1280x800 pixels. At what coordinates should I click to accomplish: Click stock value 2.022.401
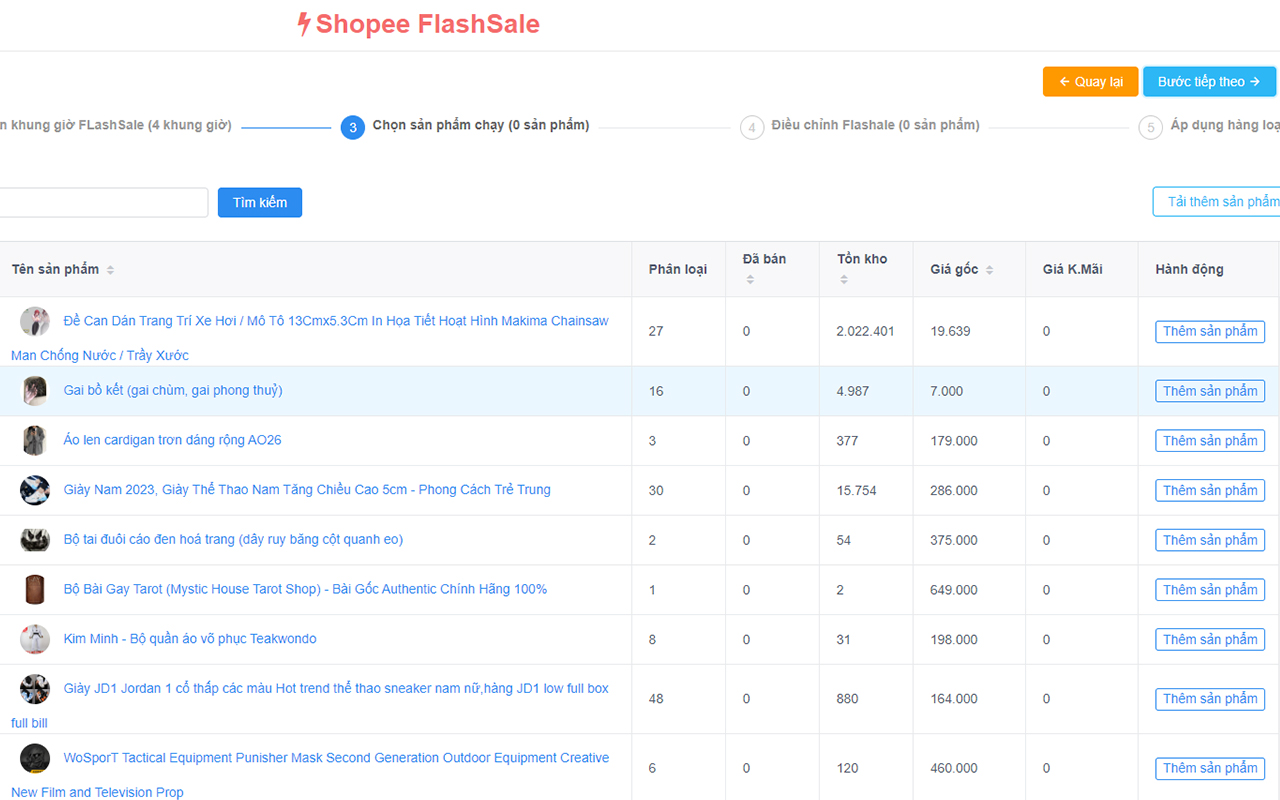tap(865, 331)
